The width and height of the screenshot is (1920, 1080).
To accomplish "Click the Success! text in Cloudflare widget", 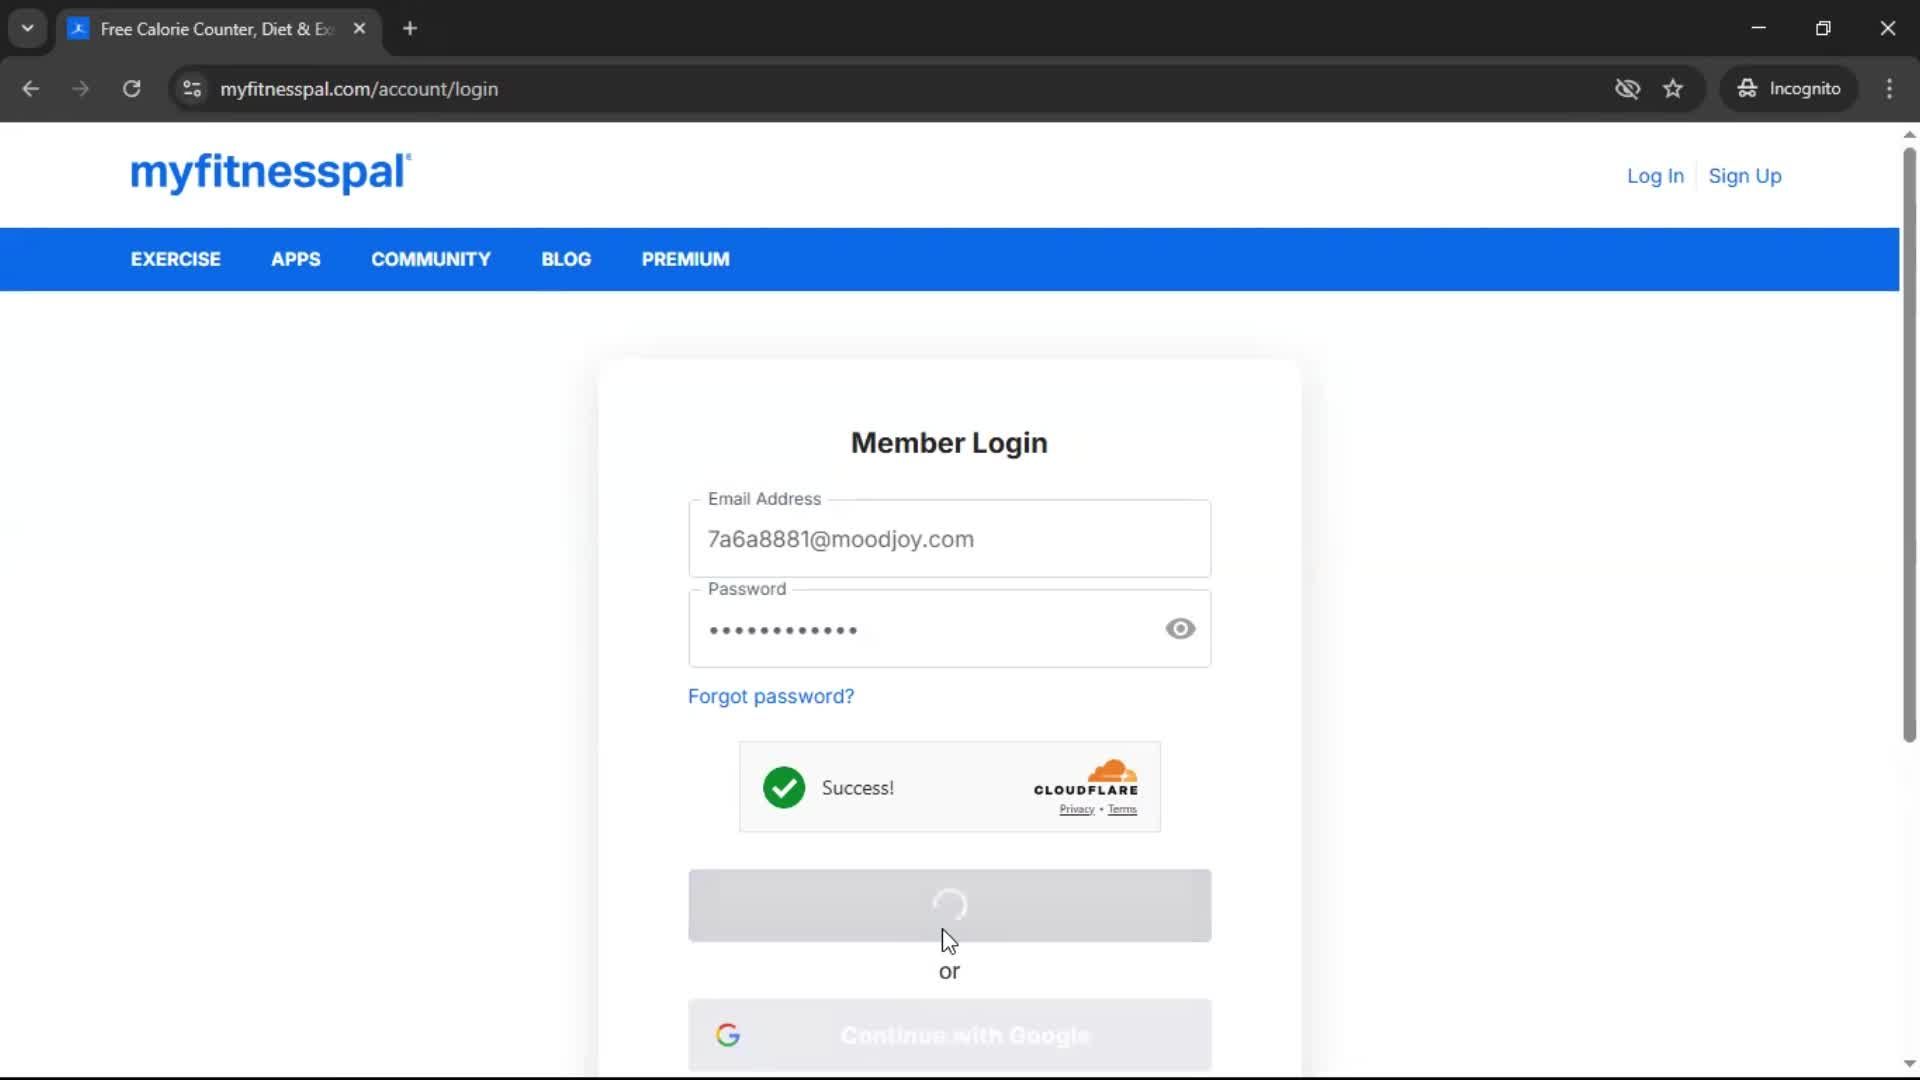I will point(858,788).
